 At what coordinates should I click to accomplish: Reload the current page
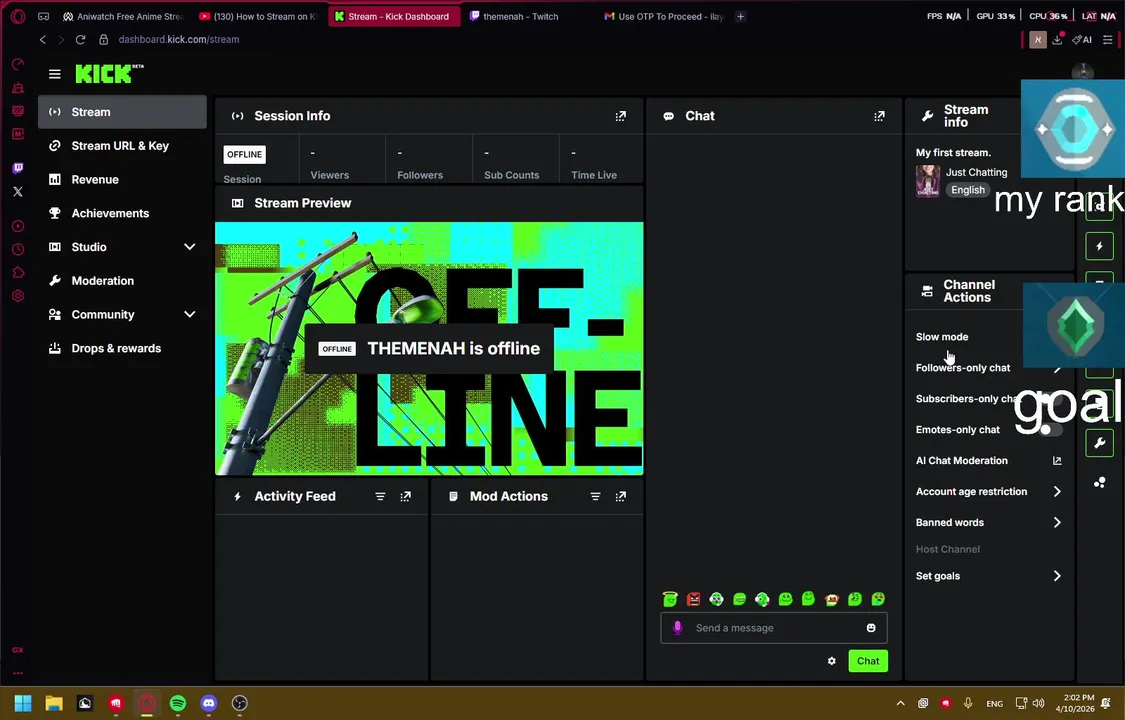click(80, 39)
